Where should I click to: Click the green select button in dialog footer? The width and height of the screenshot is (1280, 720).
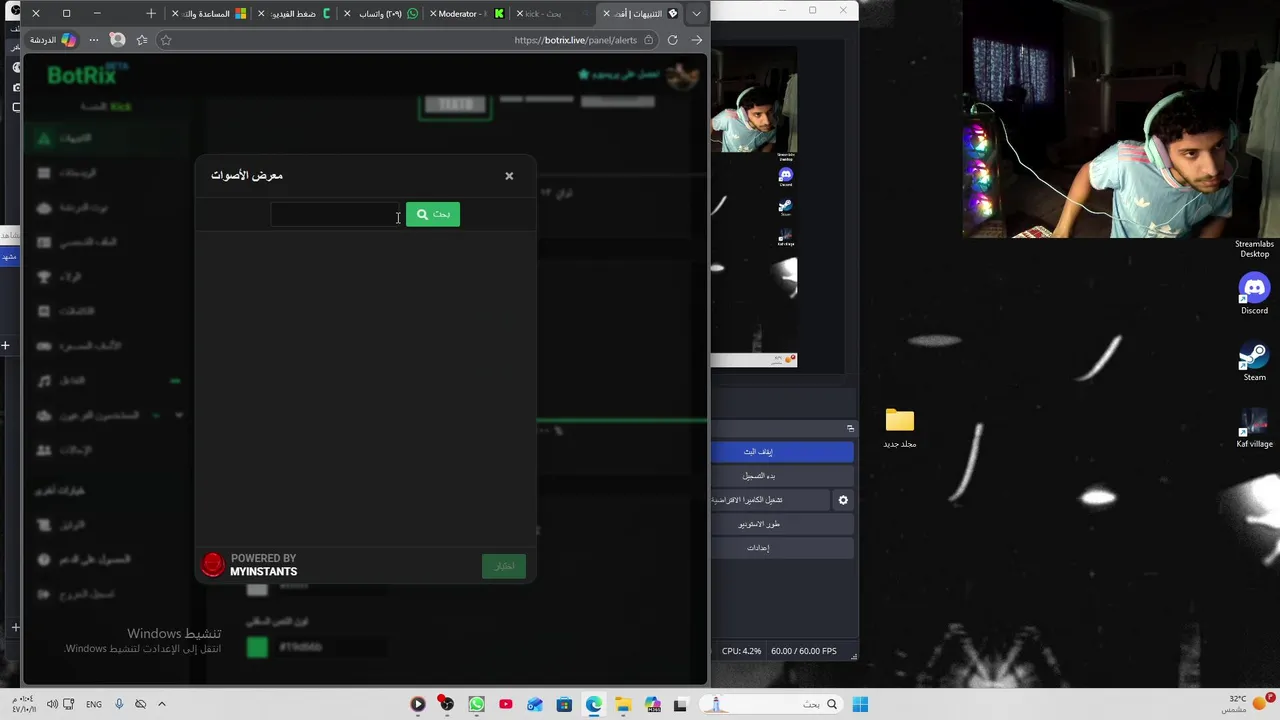click(x=504, y=566)
